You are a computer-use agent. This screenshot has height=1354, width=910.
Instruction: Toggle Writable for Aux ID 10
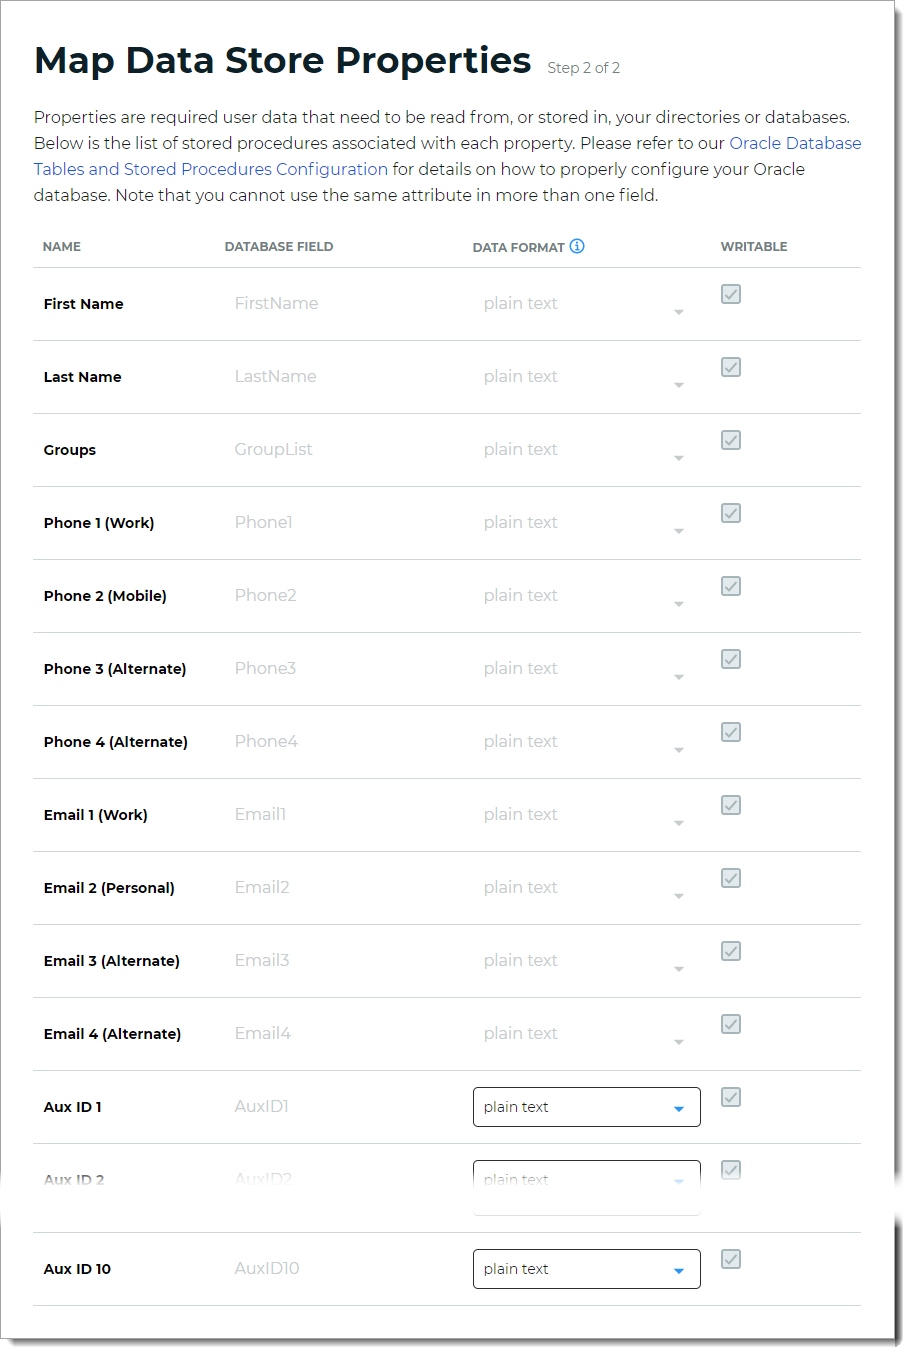tap(730, 1259)
